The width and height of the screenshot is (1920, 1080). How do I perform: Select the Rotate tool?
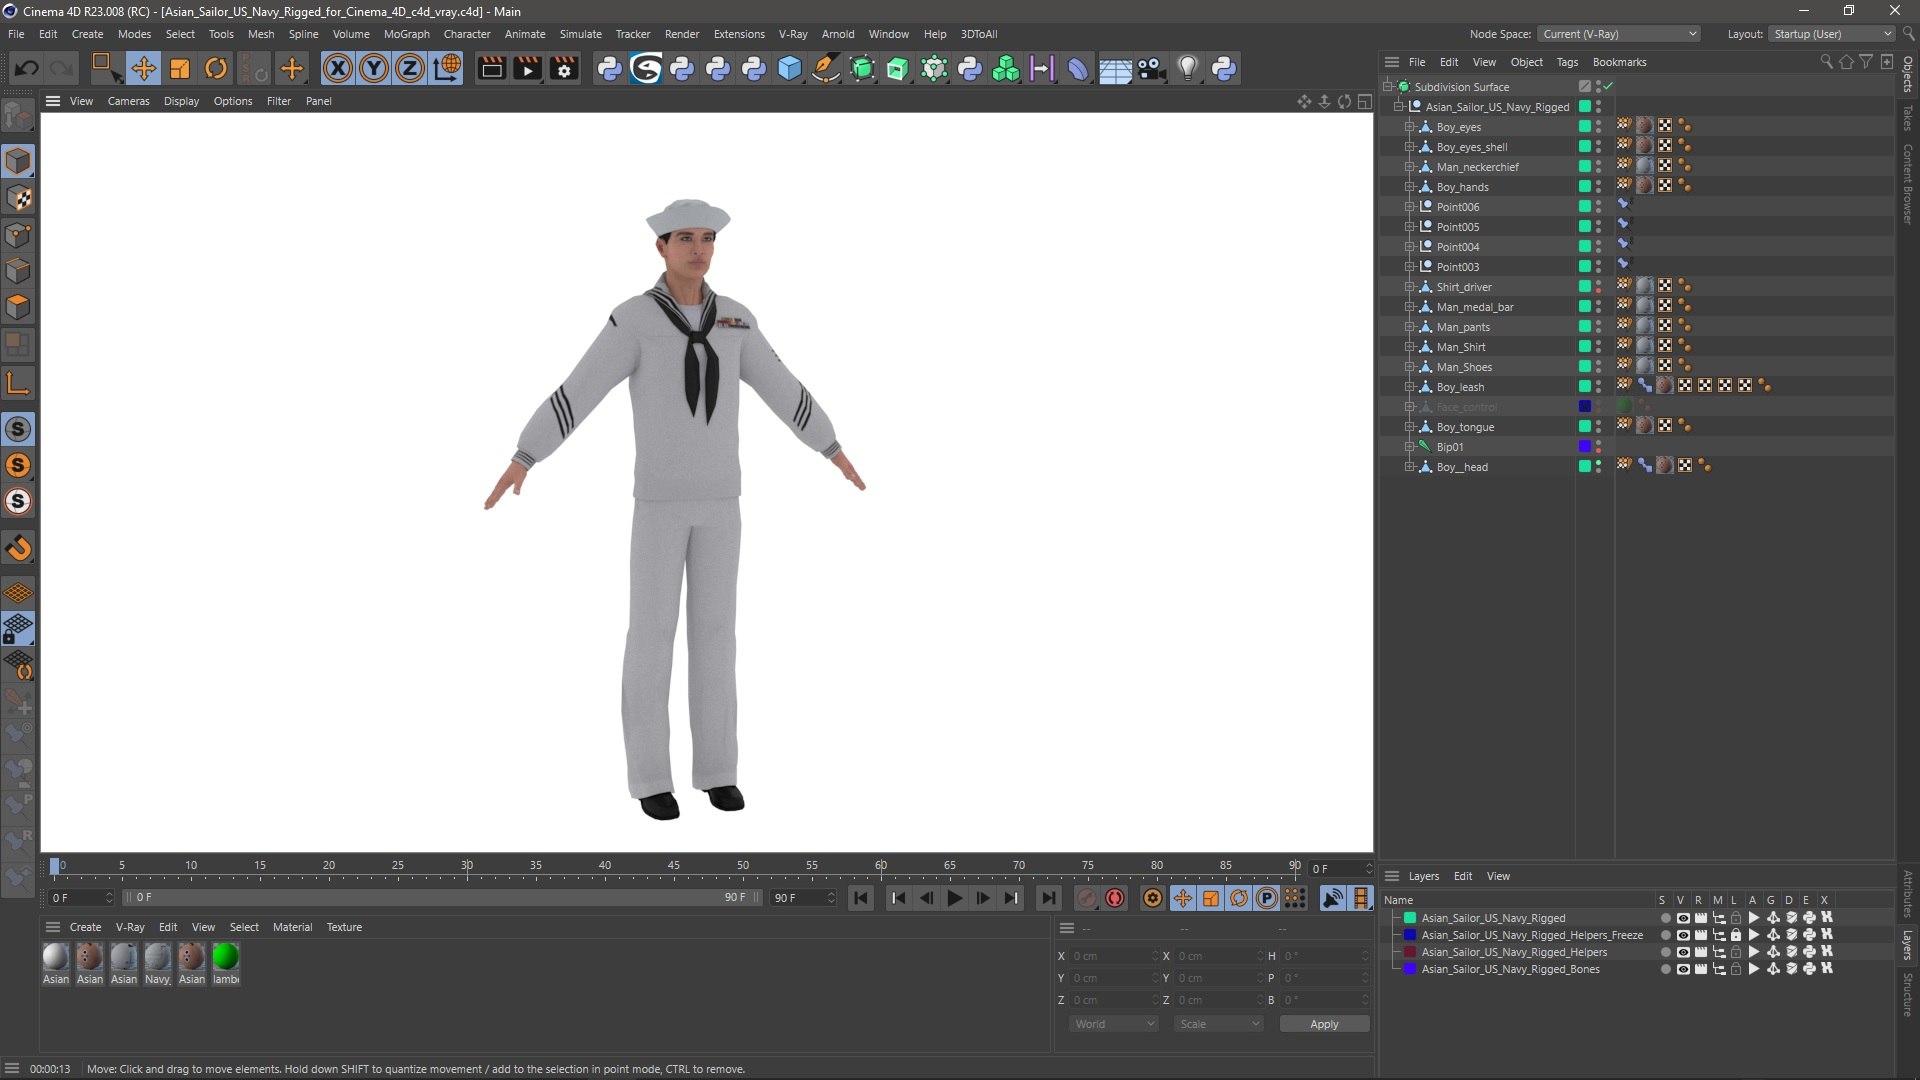tap(216, 68)
